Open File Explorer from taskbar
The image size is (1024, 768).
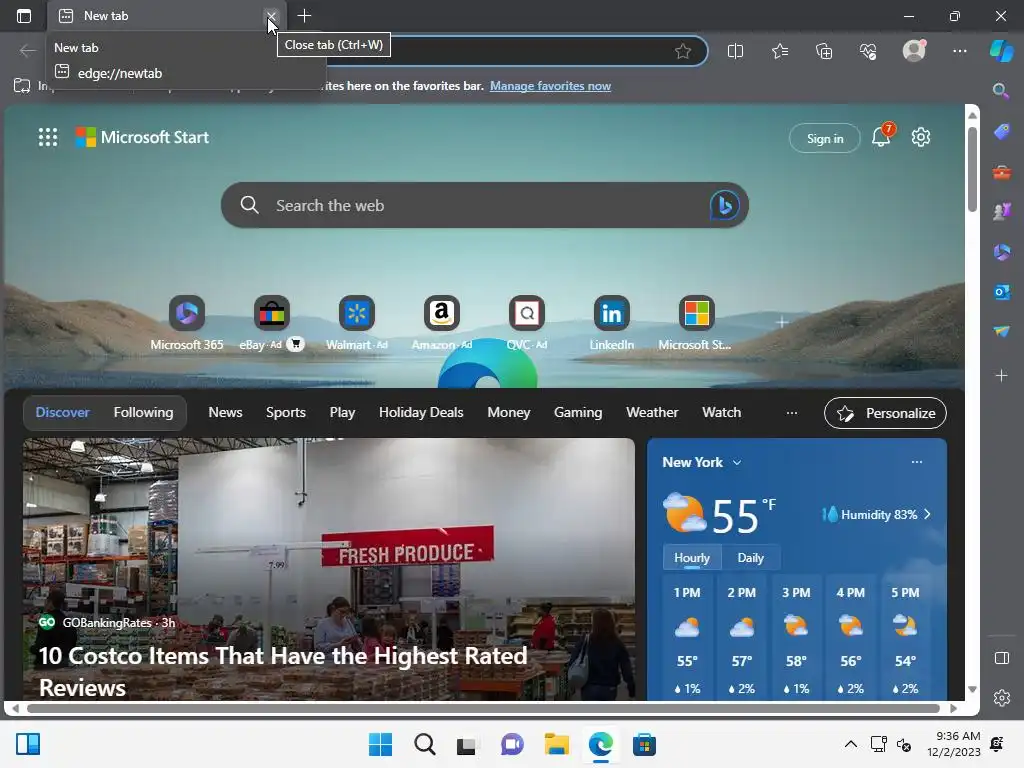pos(556,744)
